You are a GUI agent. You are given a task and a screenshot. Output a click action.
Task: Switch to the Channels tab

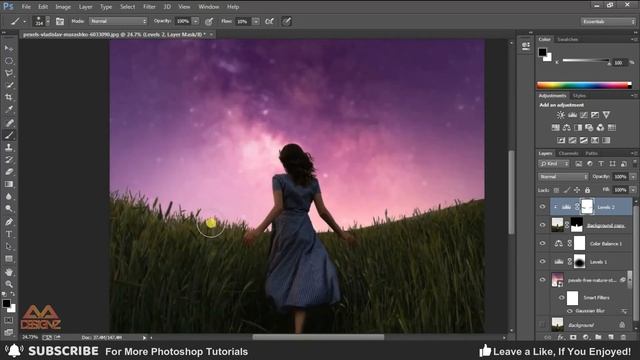(569, 153)
